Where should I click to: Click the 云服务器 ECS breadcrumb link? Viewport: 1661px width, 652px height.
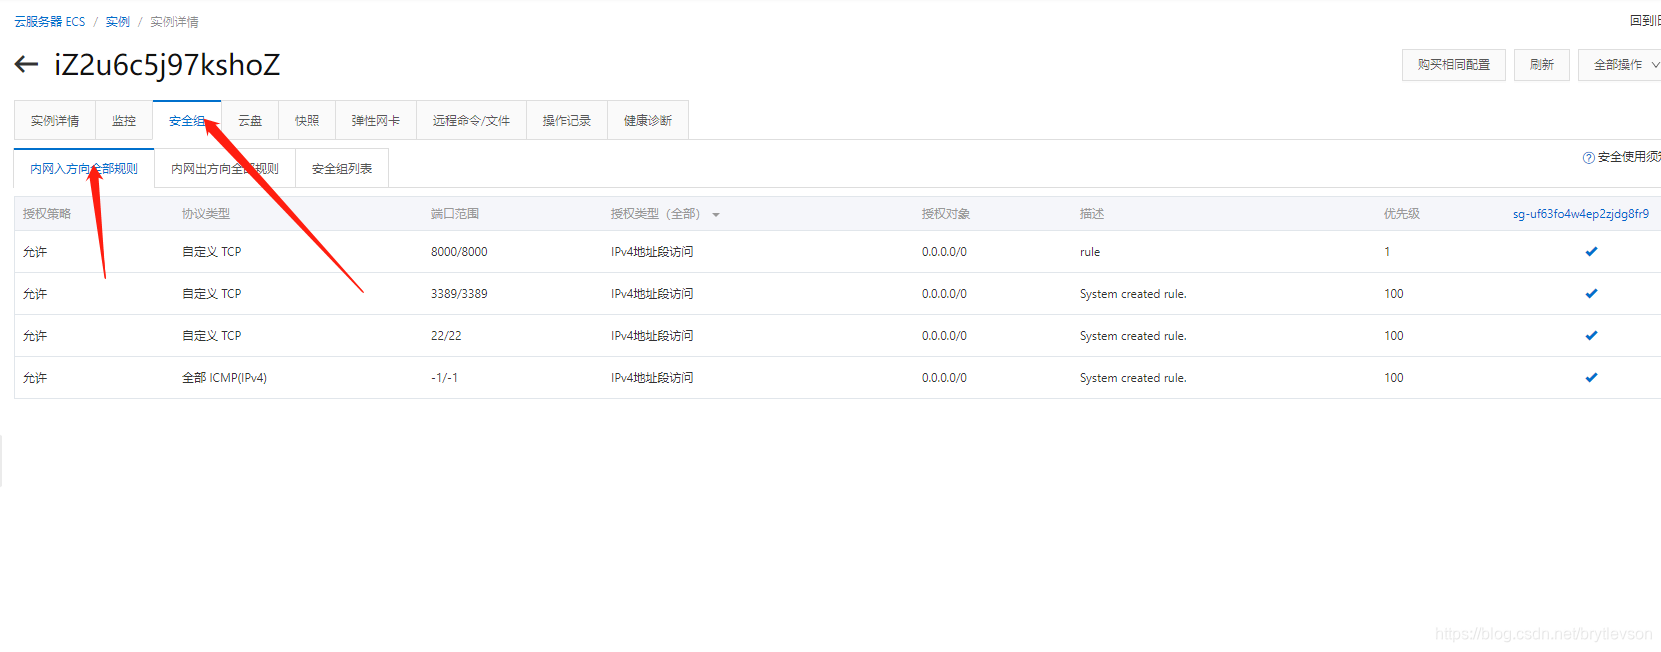coord(50,22)
